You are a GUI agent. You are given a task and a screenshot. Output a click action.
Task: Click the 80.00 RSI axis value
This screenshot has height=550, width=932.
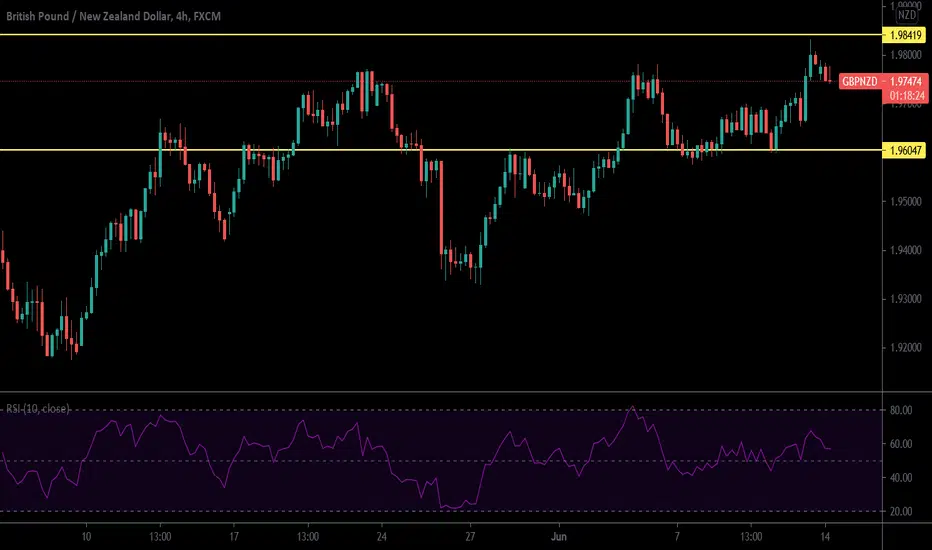901,410
